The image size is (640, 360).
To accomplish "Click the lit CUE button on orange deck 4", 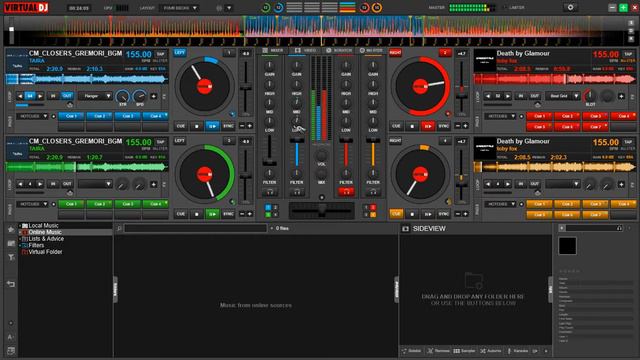I will (396, 214).
